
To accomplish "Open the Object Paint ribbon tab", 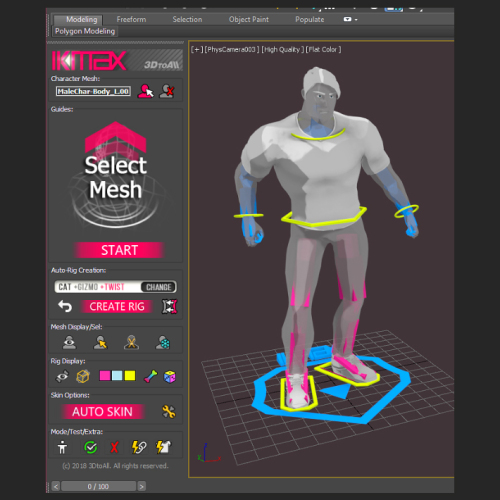I will point(249,20).
